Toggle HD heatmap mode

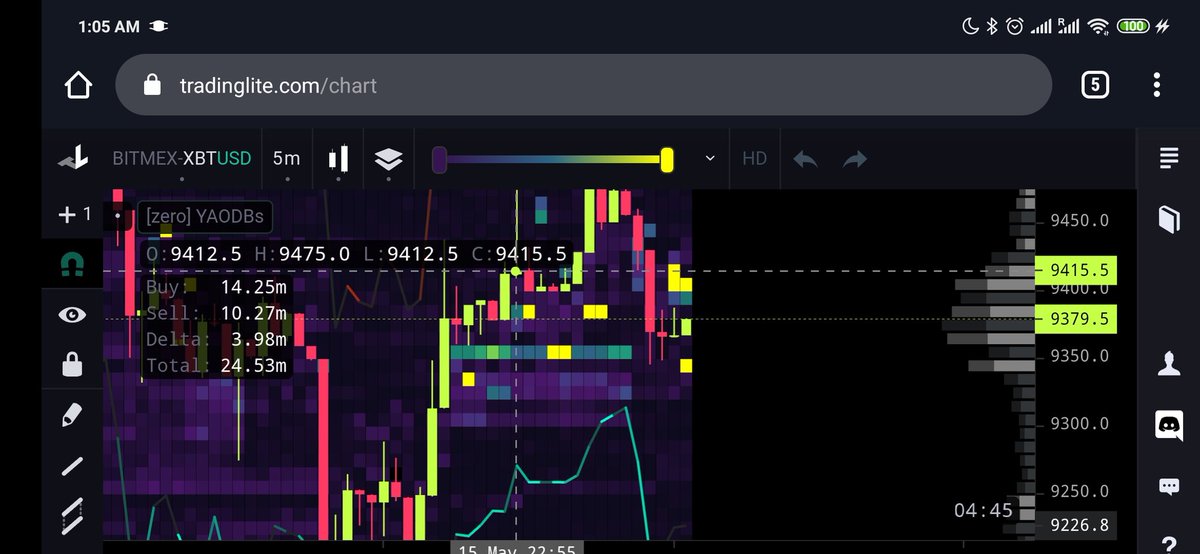click(755, 158)
